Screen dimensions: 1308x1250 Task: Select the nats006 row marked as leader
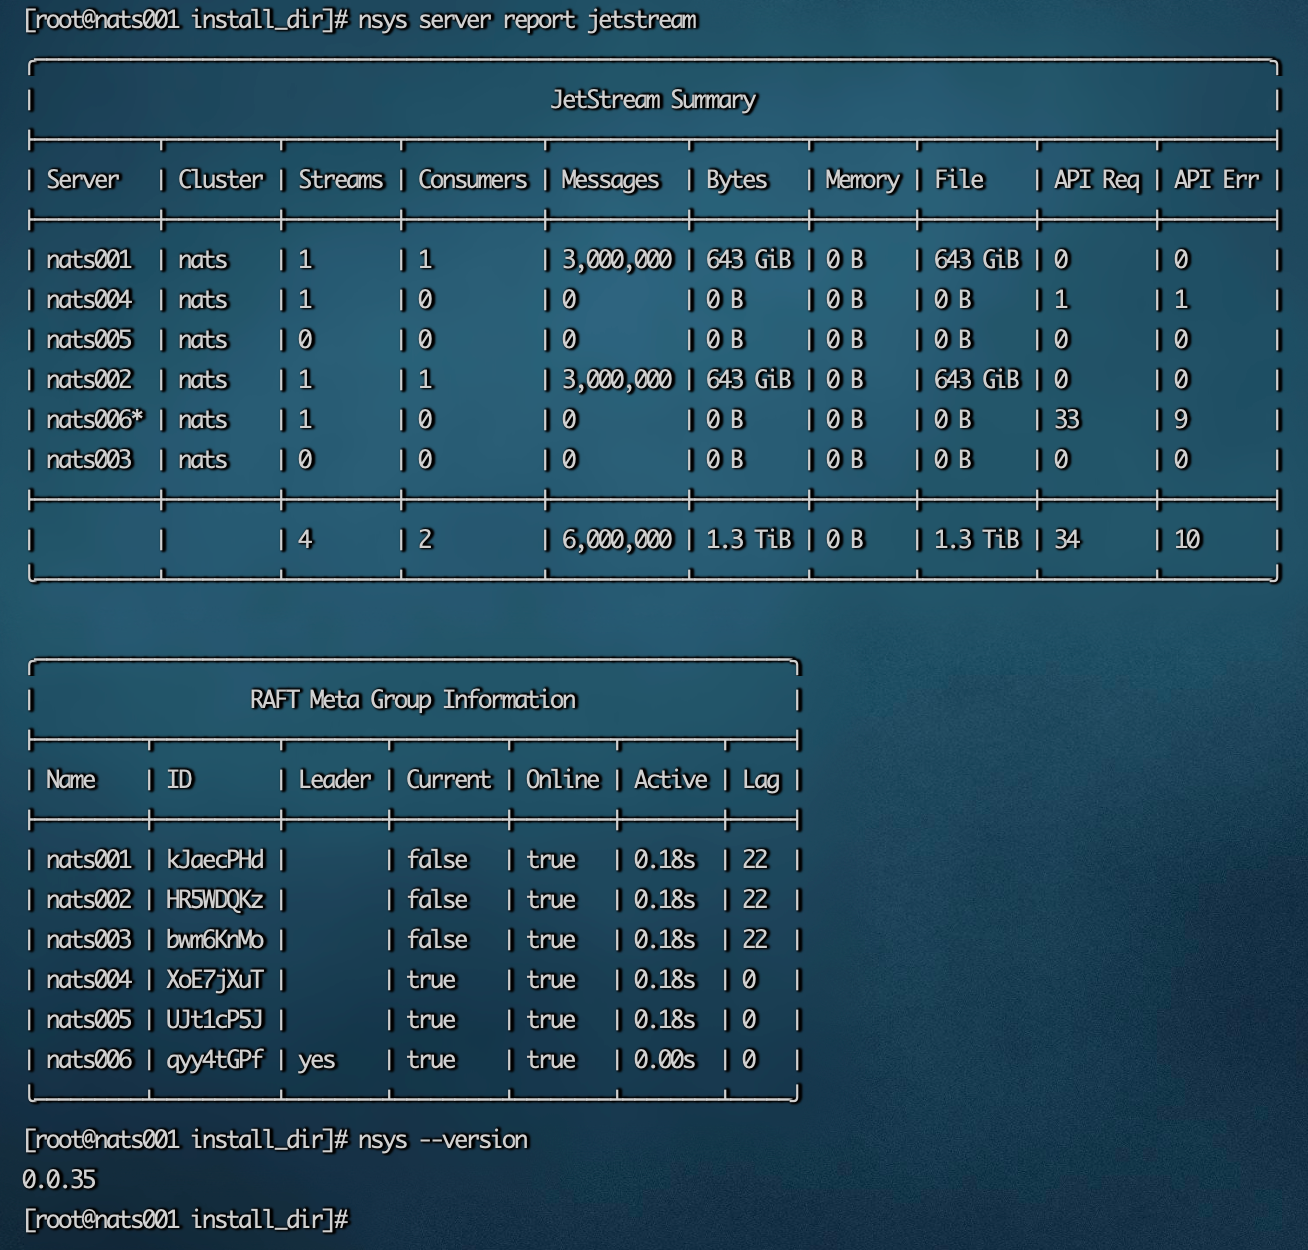point(88,1059)
